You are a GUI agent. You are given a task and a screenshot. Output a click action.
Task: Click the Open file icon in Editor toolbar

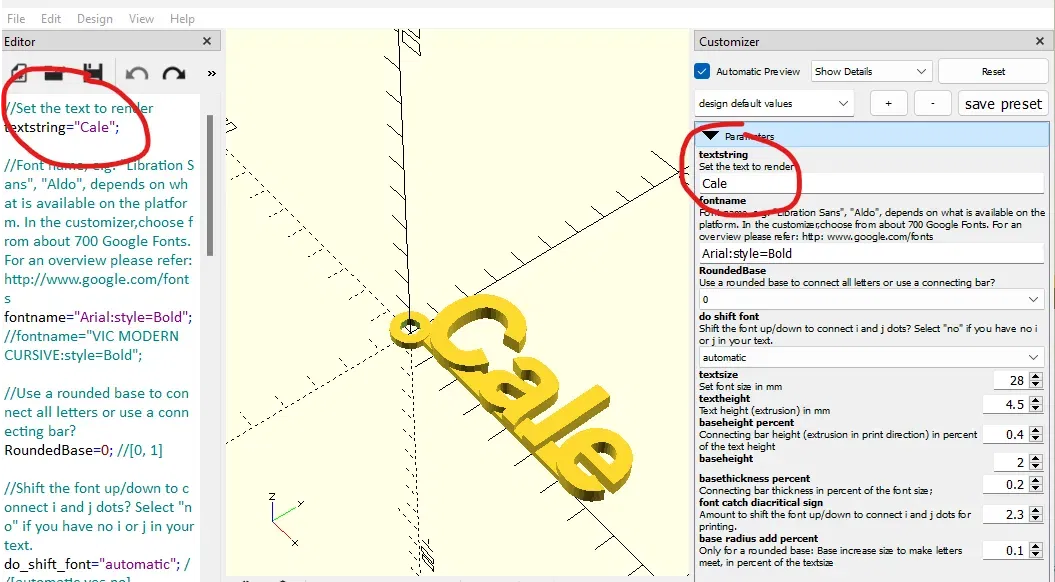54,73
